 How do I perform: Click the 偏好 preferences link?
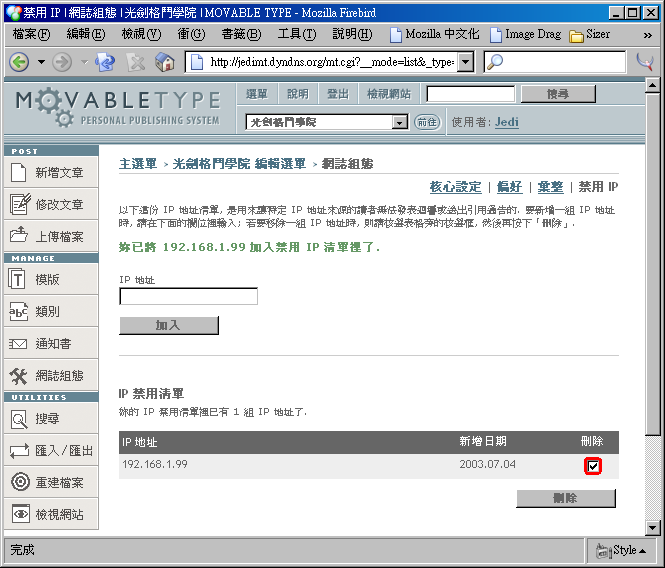coord(510,187)
